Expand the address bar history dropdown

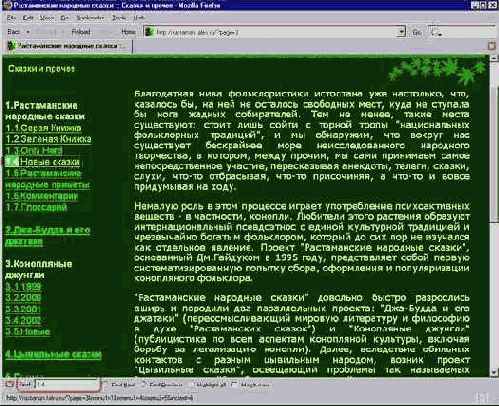point(402,32)
